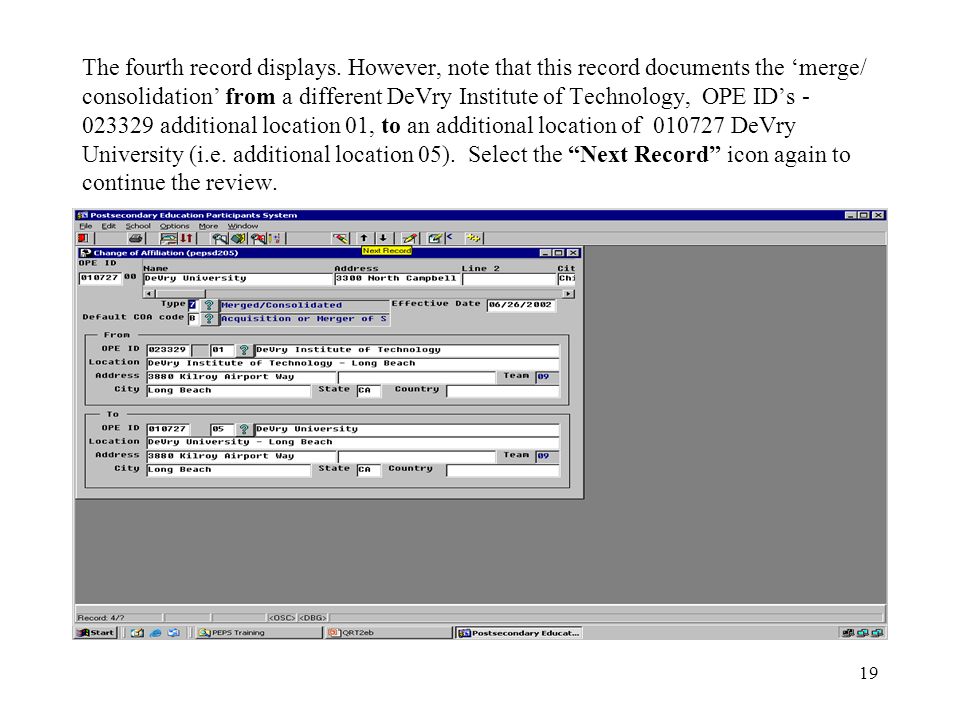Click the From State field CA
The image size is (960, 720).
369,390
